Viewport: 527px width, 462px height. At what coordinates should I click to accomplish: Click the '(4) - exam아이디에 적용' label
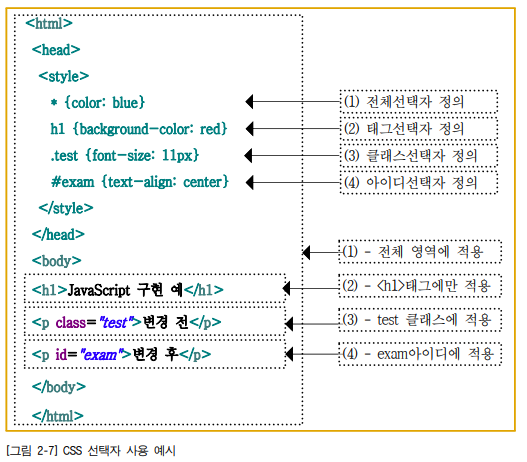click(420, 354)
